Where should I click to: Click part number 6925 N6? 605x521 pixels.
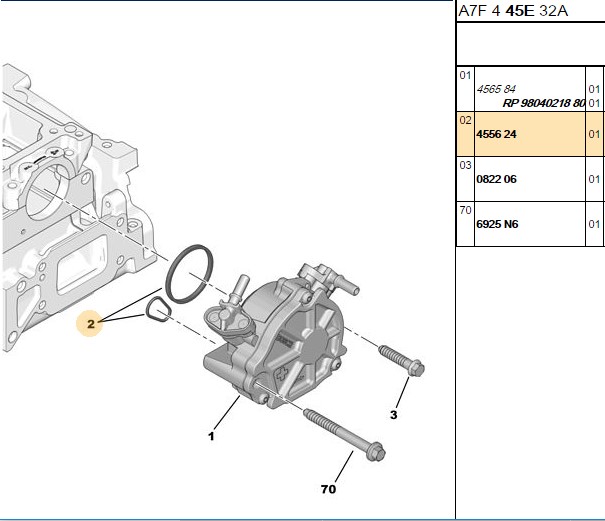[x=497, y=224]
